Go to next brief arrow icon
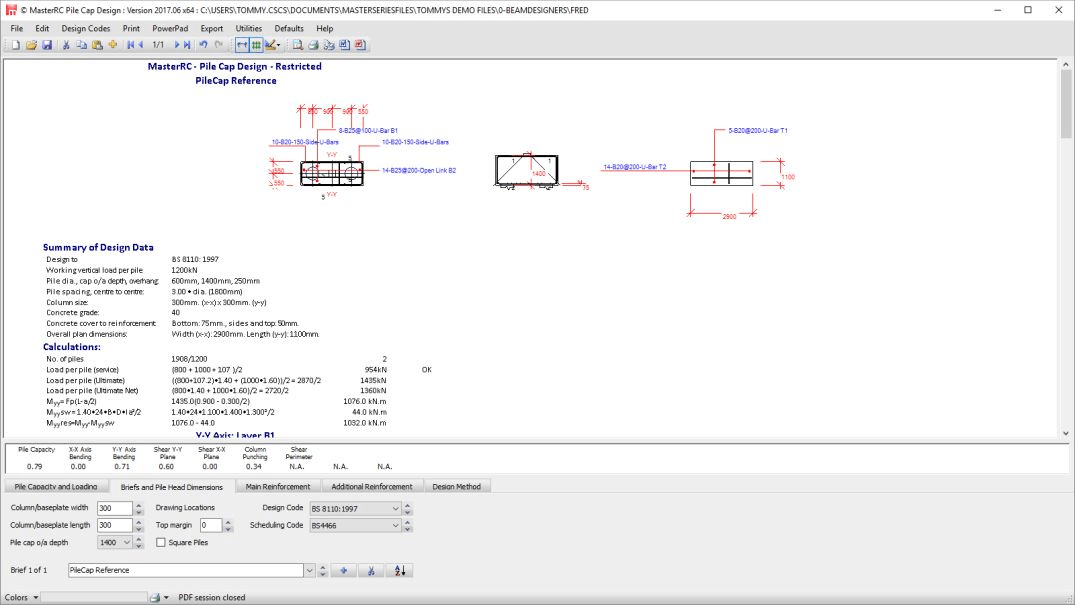Viewport: 1075px width, 605px height. (x=176, y=45)
